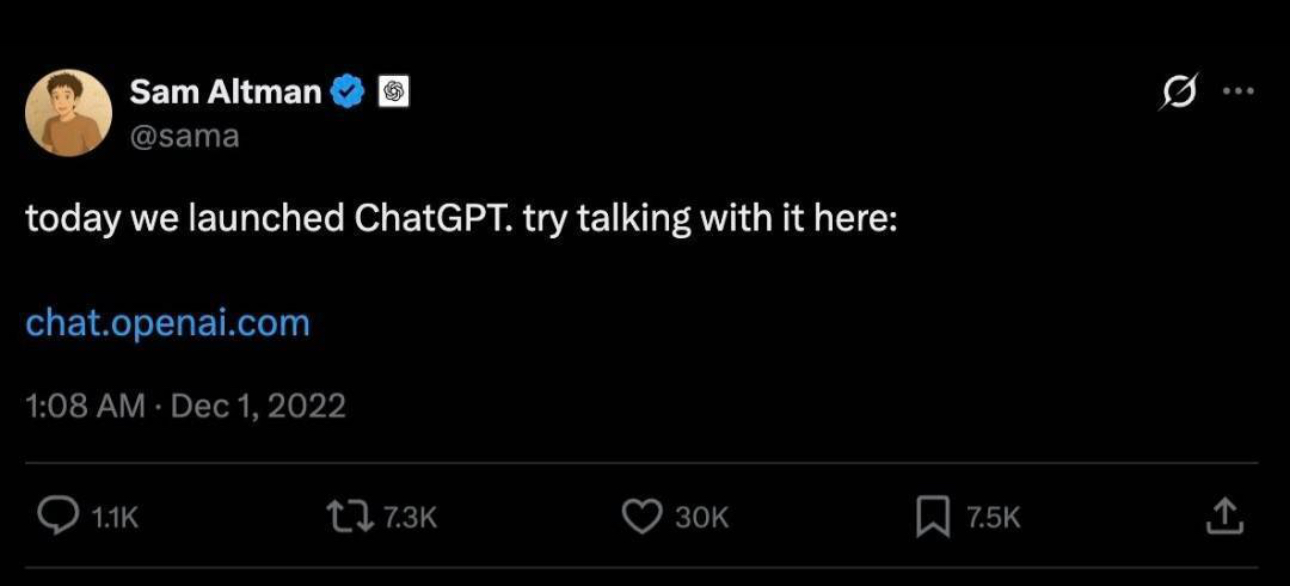Click the 7.3K reposts count

coord(410,518)
